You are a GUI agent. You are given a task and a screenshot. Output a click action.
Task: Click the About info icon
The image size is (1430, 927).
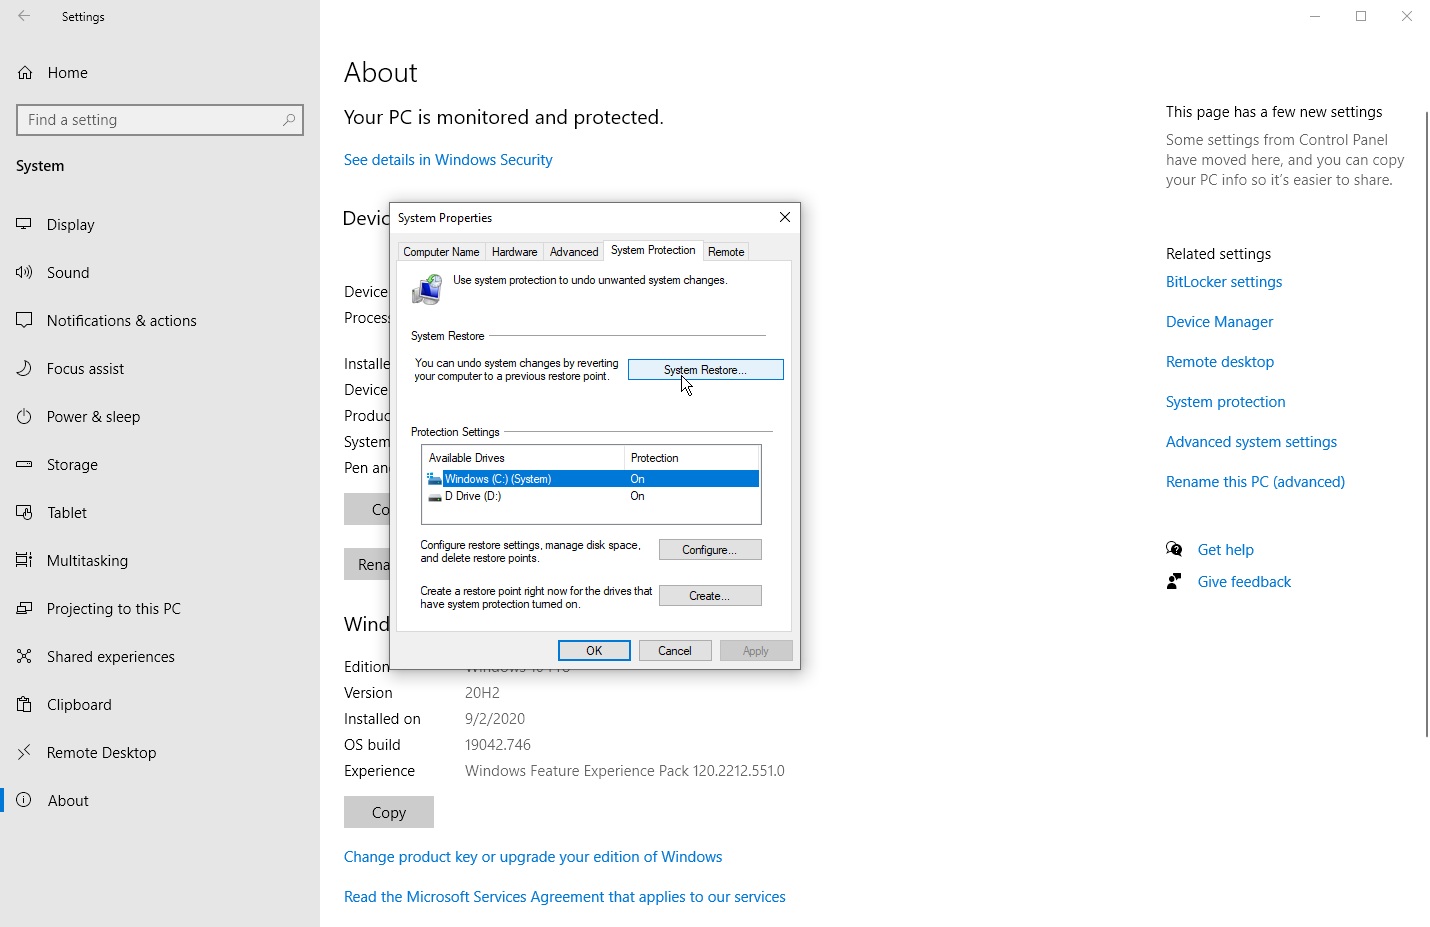(x=24, y=801)
